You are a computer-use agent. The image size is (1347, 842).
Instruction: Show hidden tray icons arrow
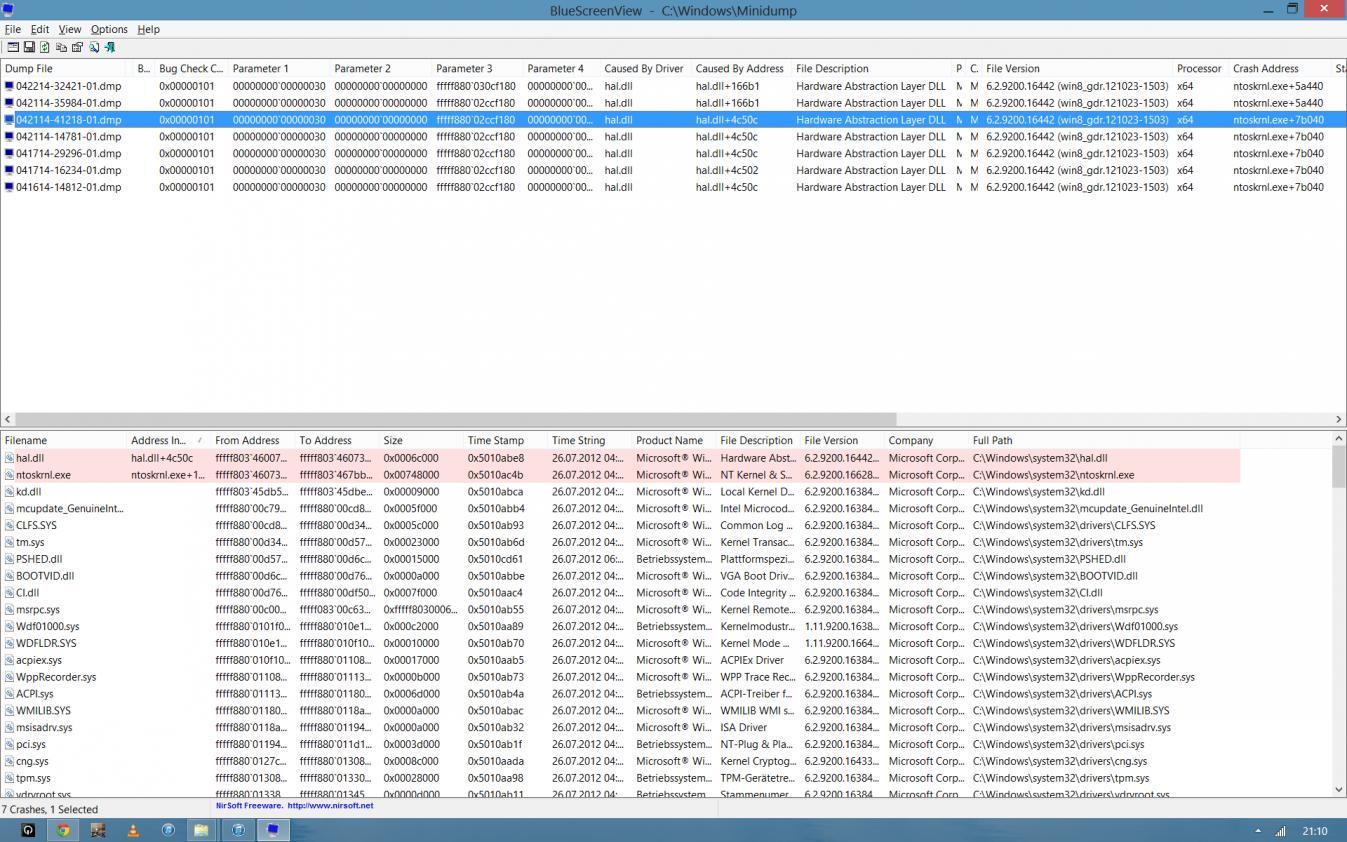coord(1258,831)
